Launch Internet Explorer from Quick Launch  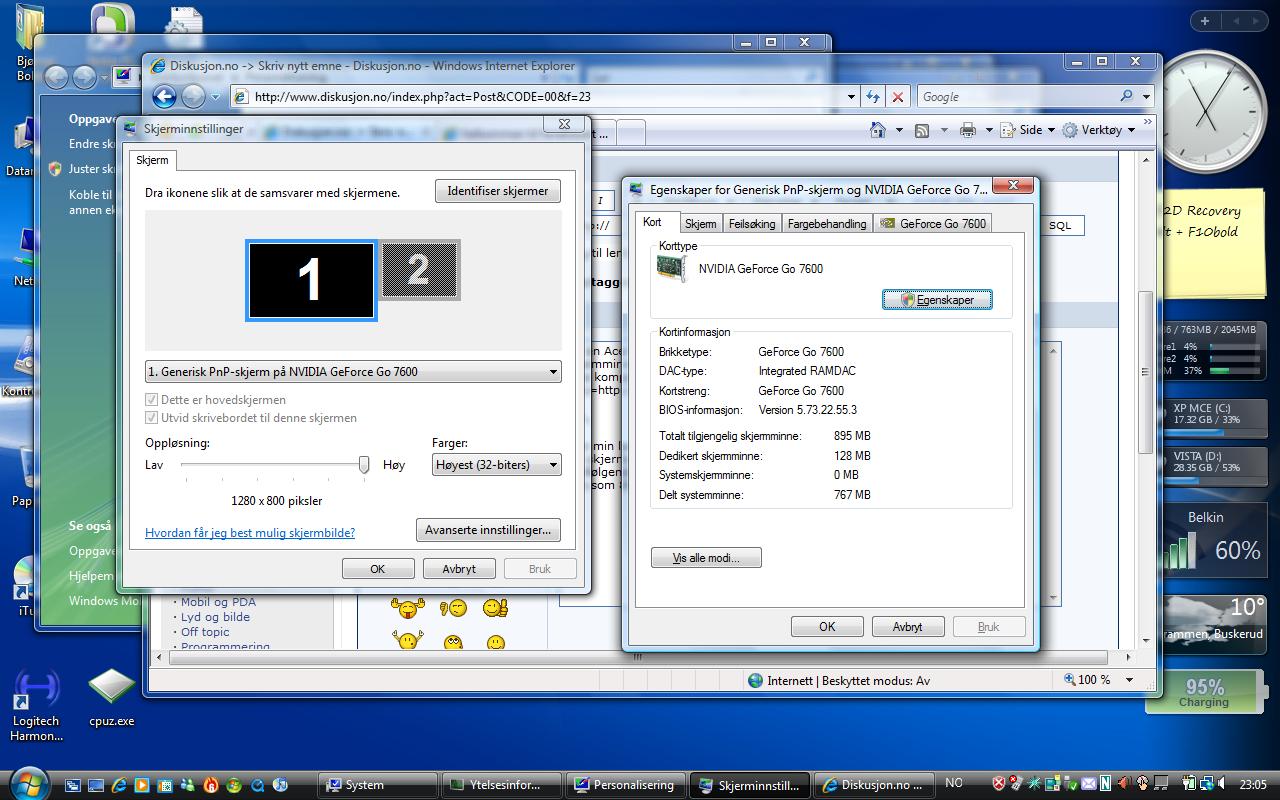tap(120, 785)
